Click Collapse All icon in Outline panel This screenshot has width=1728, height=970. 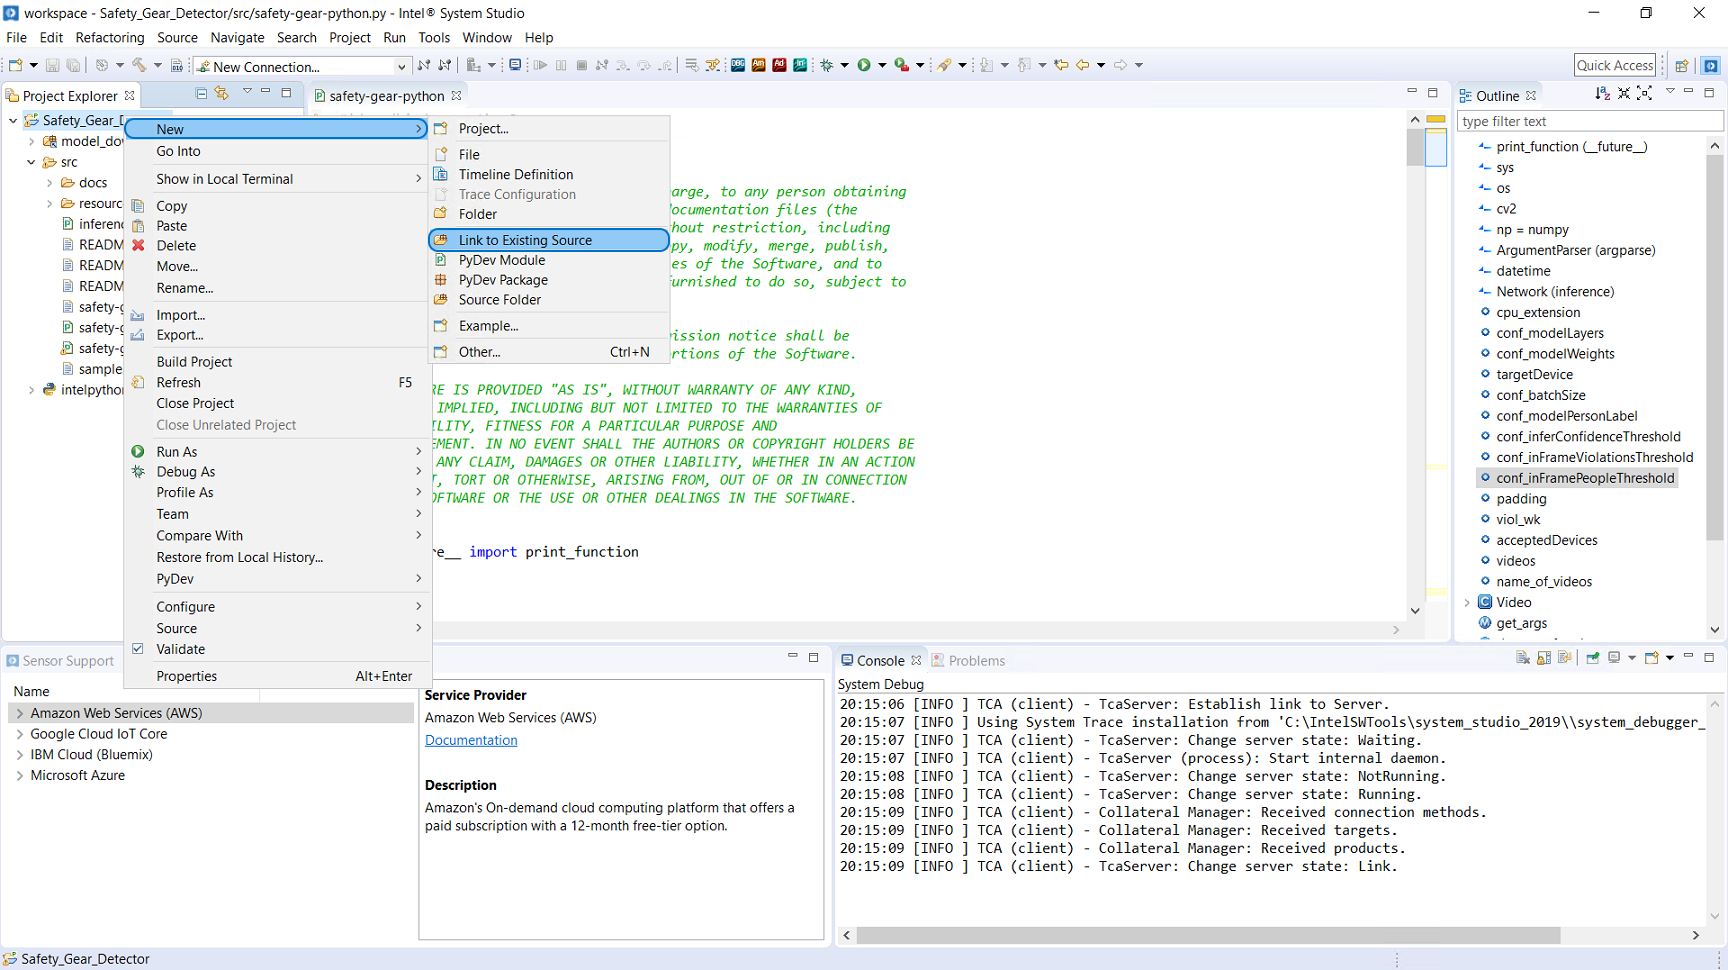pos(1623,93)
